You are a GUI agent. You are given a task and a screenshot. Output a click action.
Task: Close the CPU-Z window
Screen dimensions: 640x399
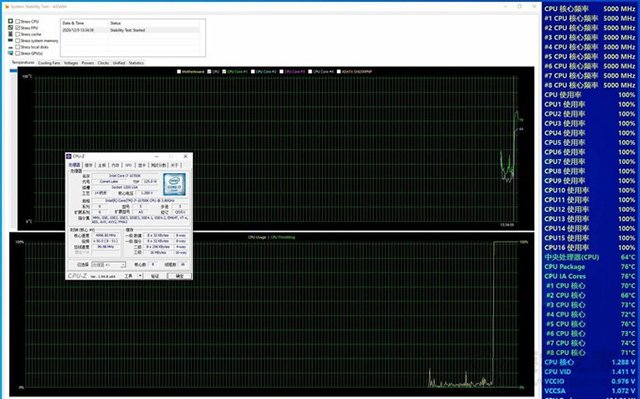coord(186,156)
